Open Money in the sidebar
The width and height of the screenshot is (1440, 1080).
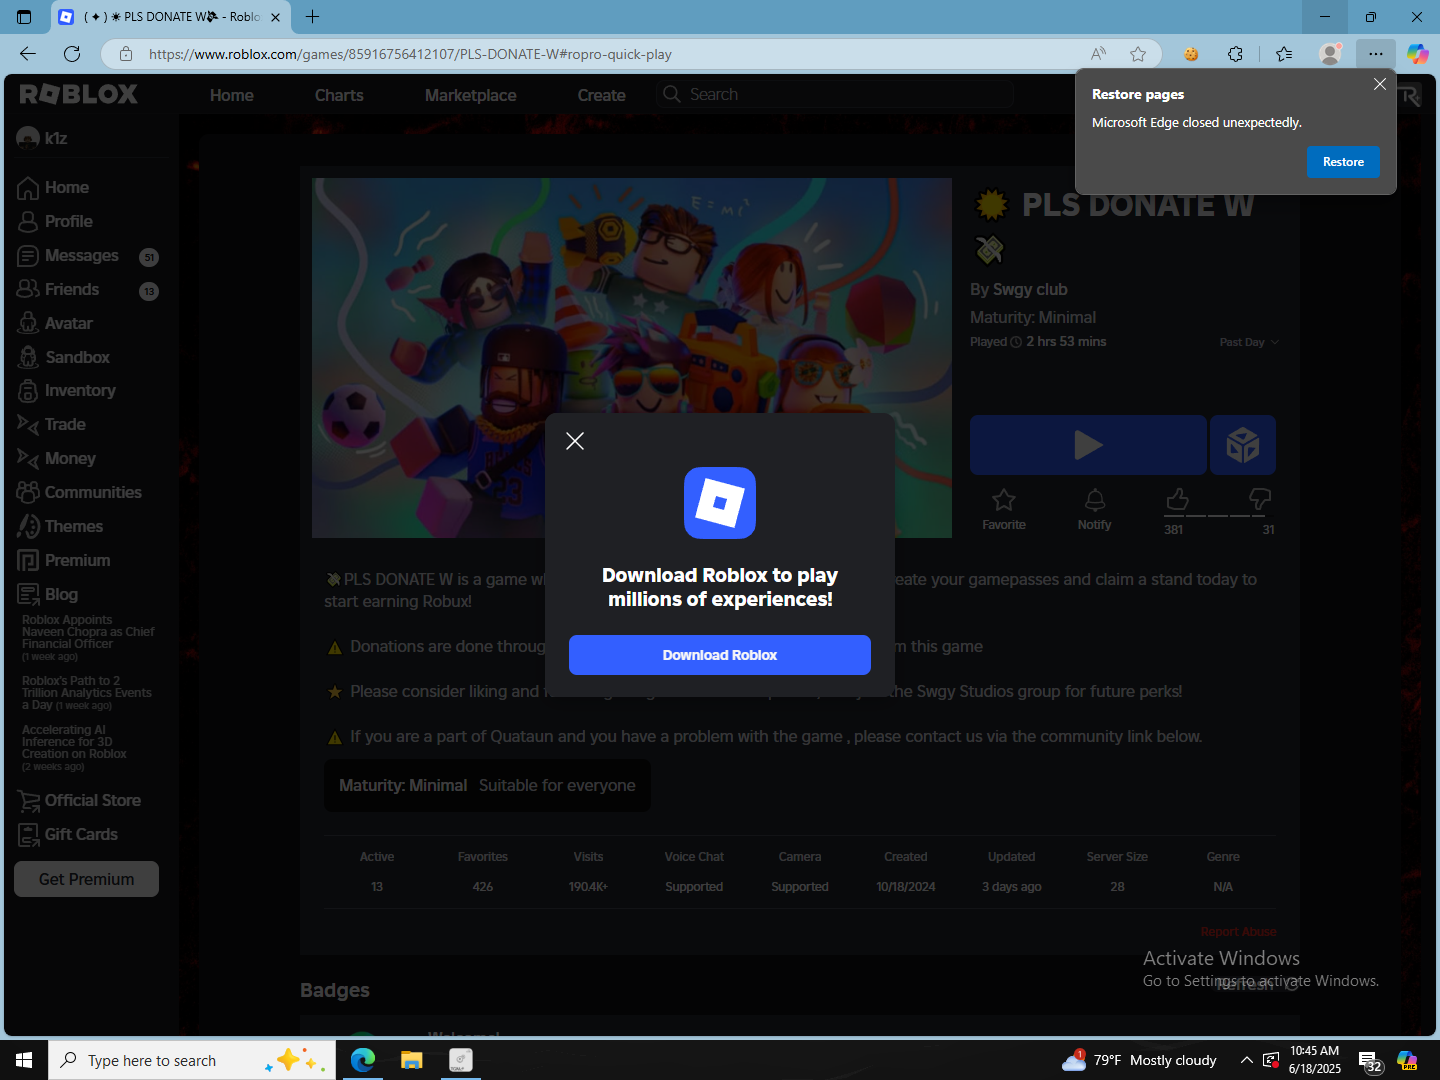coord(57,459)
